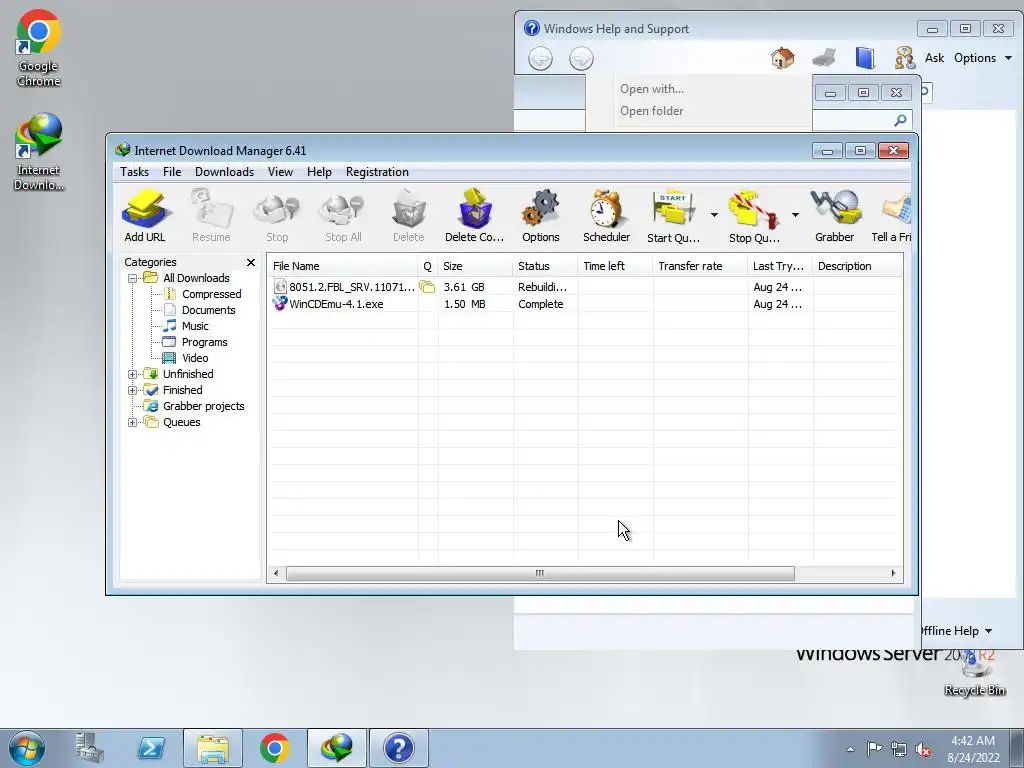1024x768 pixels.
Task: Select the Documents category
Action: [x=208, y=310]
